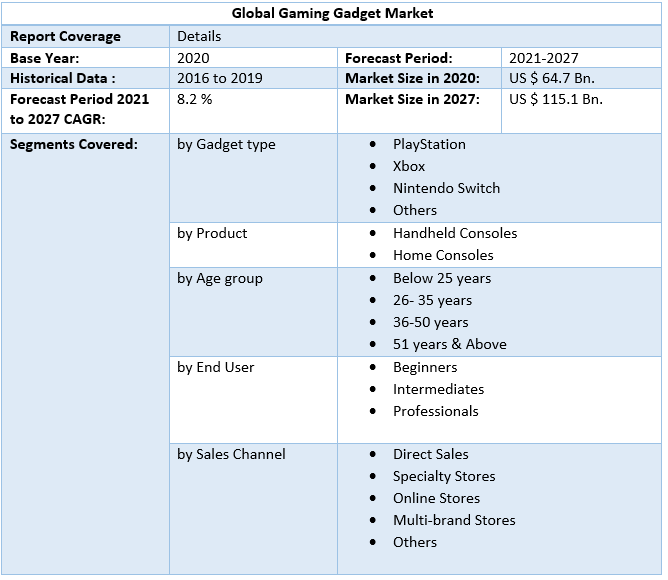Select the Multi-brand Stores entry
The height and width of the screenshot is (580, 668).
click(454, 520)
